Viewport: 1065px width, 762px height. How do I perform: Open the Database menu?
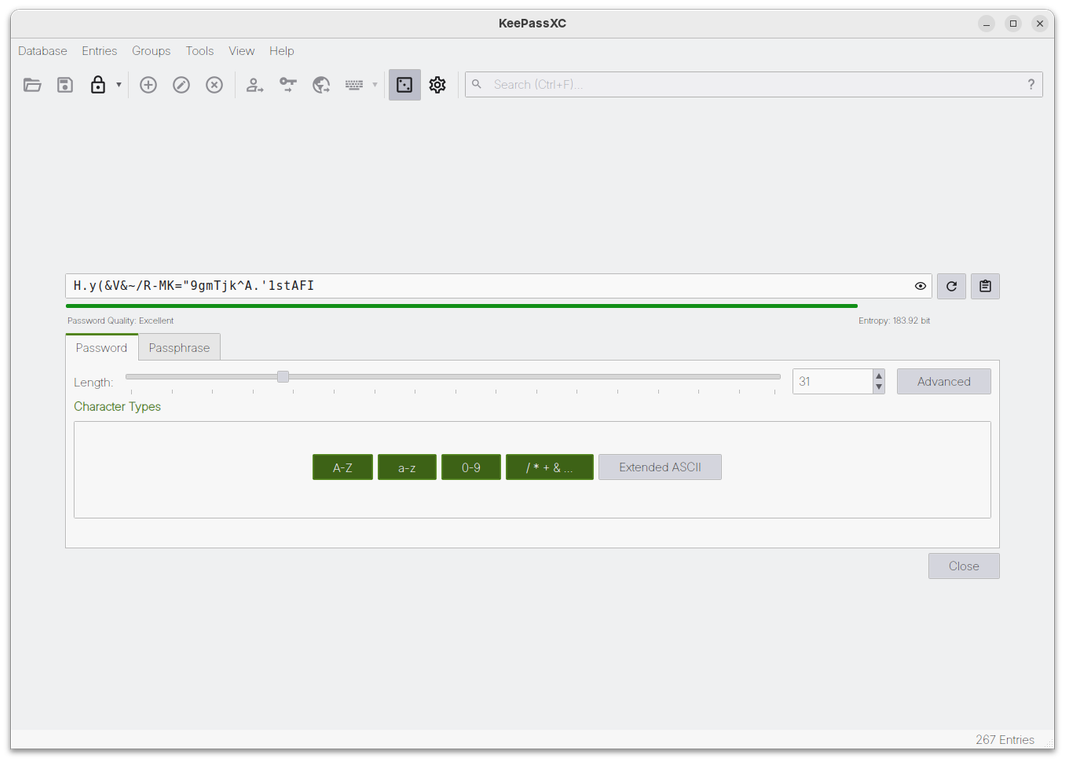tap(43, 51)
